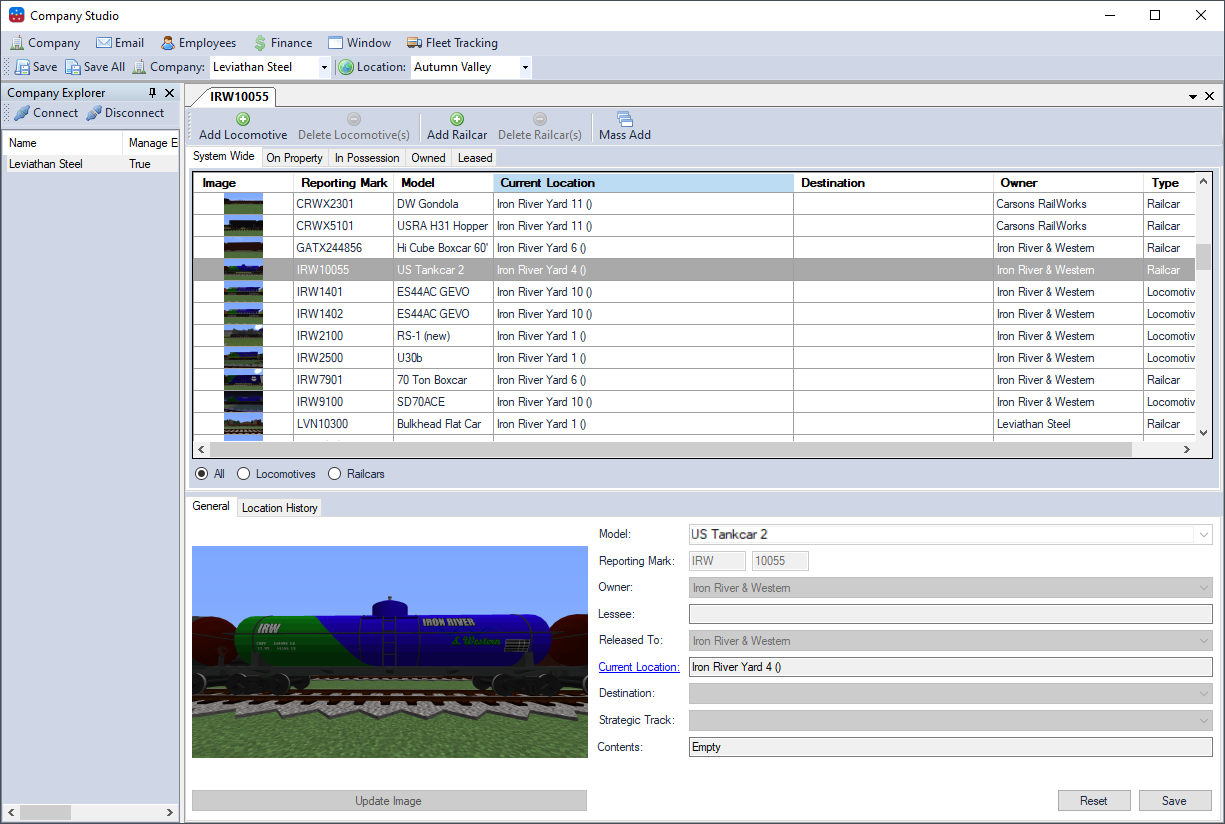Click the Update Image button
Viewport: 1225px width, 824px height.
tap(389, 801)
